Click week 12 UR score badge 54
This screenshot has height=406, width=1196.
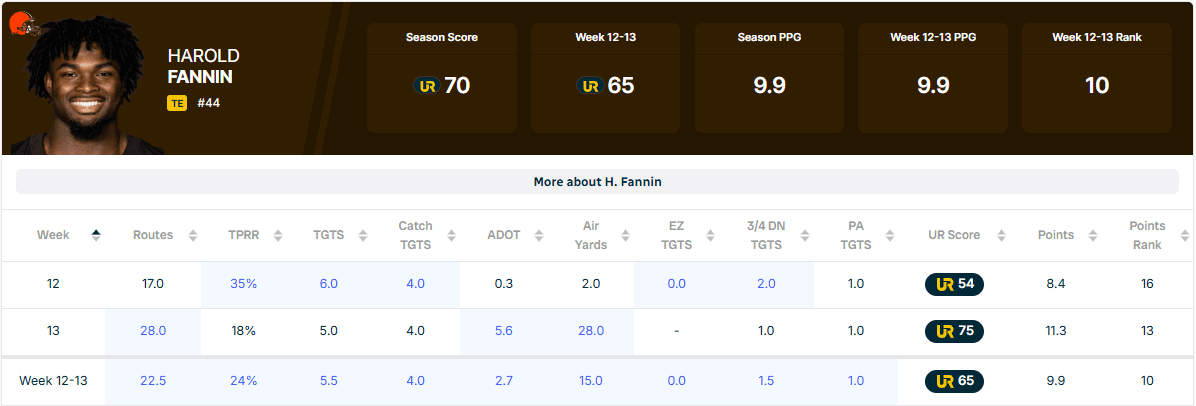pyautogui.click(x=954, y=284)
